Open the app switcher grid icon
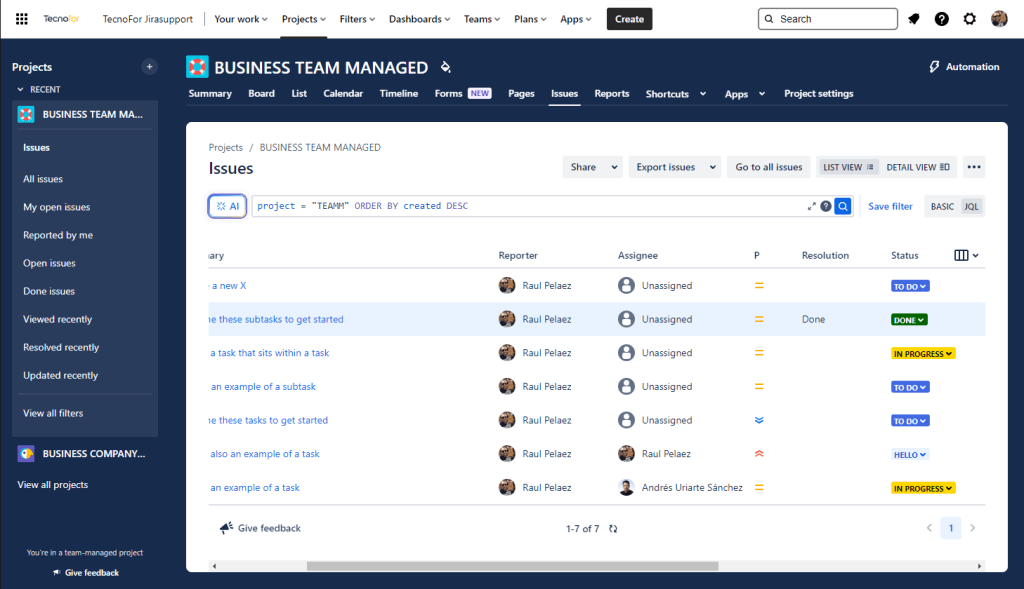This screenshot has width=1024, height=589. (x=22, y=19)
